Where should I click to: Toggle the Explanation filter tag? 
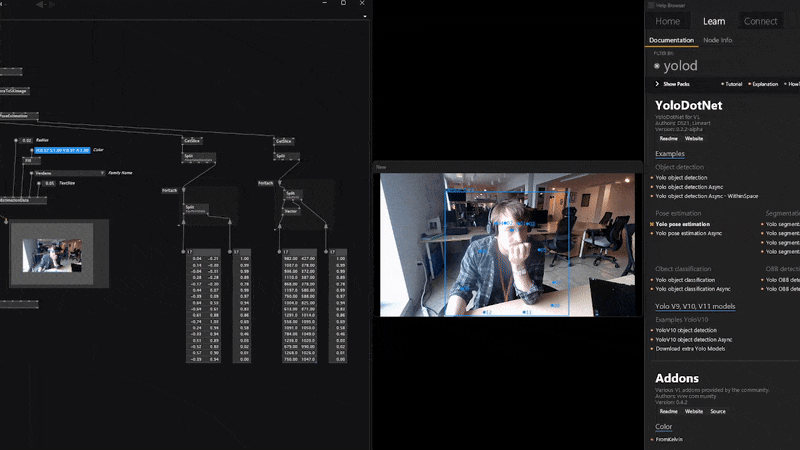pos(763,84)
